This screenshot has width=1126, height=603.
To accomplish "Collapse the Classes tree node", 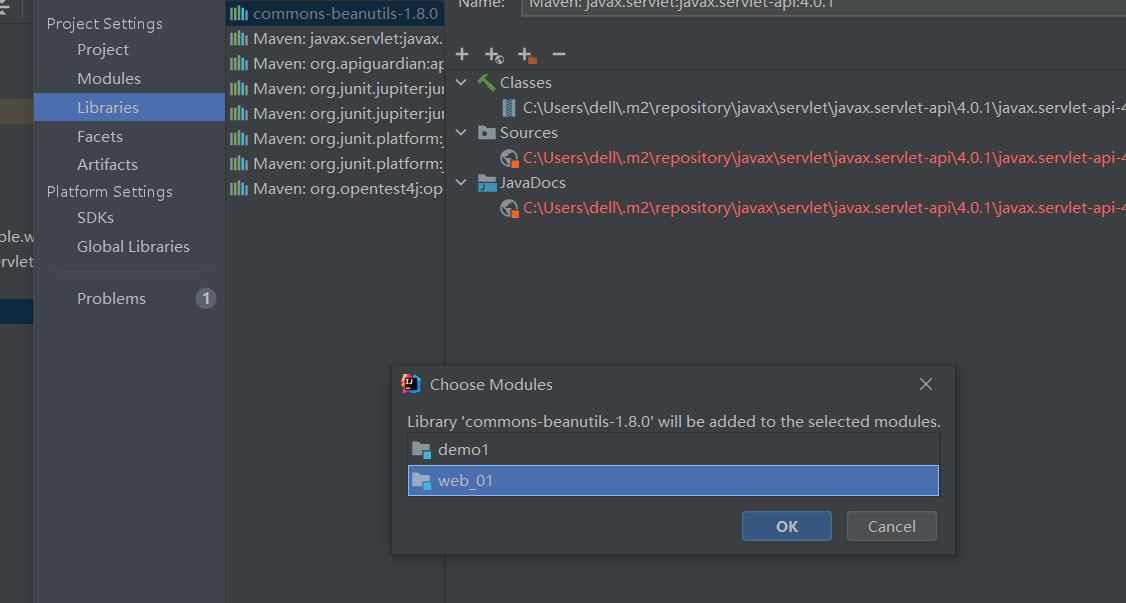I will [462, 83].
